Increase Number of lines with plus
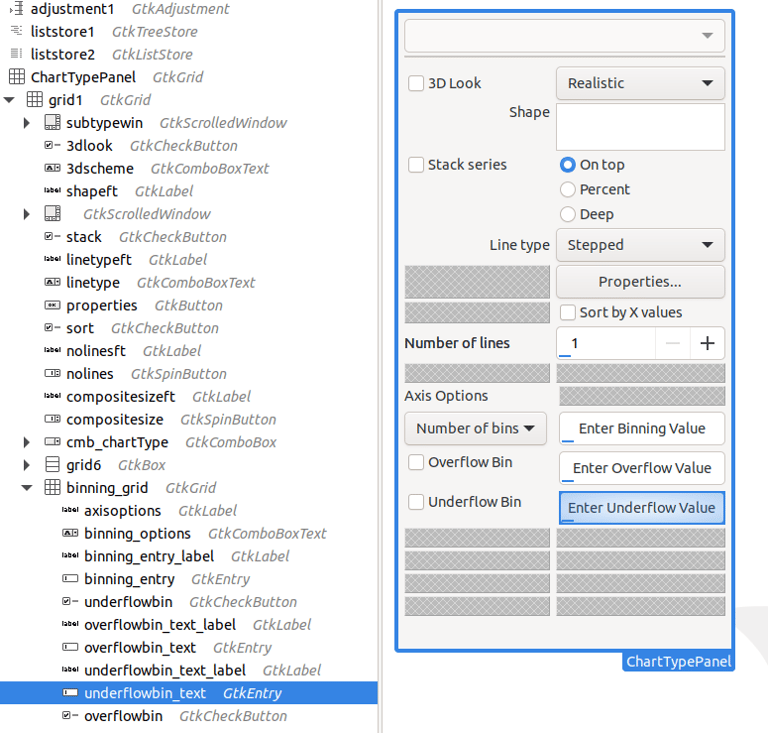This screenshot has width=768, height=733. pyautogui.click(x=707, y=343)
